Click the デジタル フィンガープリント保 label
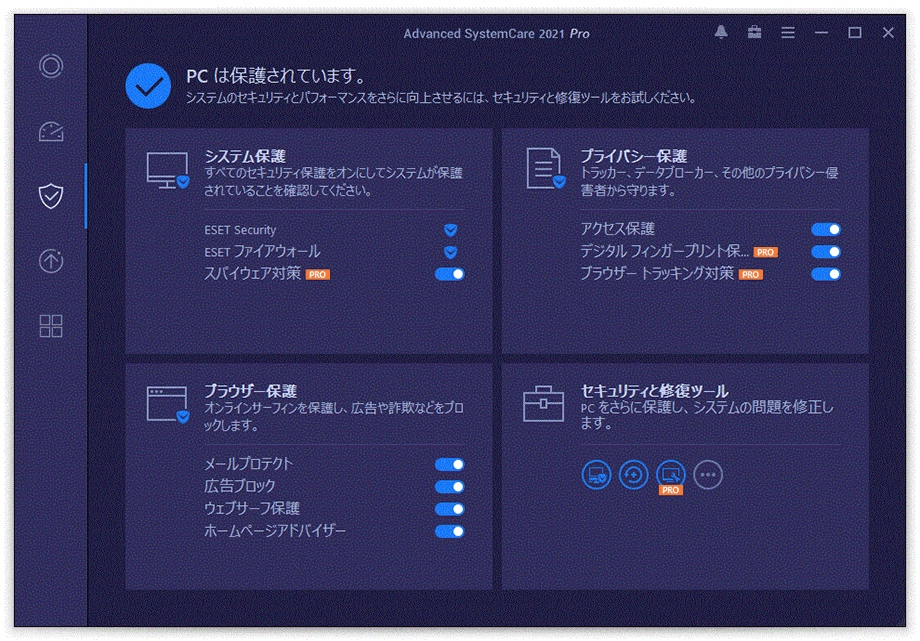The image size is (920, 641). pos(664,251)
